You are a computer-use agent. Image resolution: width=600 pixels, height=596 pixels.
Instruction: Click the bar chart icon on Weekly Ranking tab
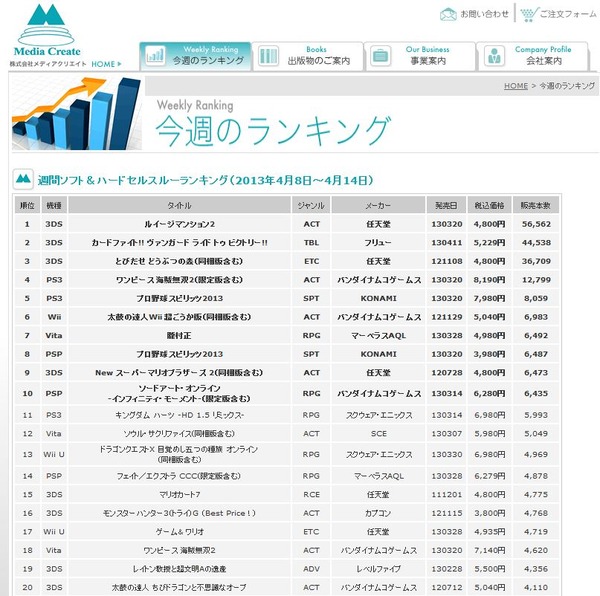(155, 56)
